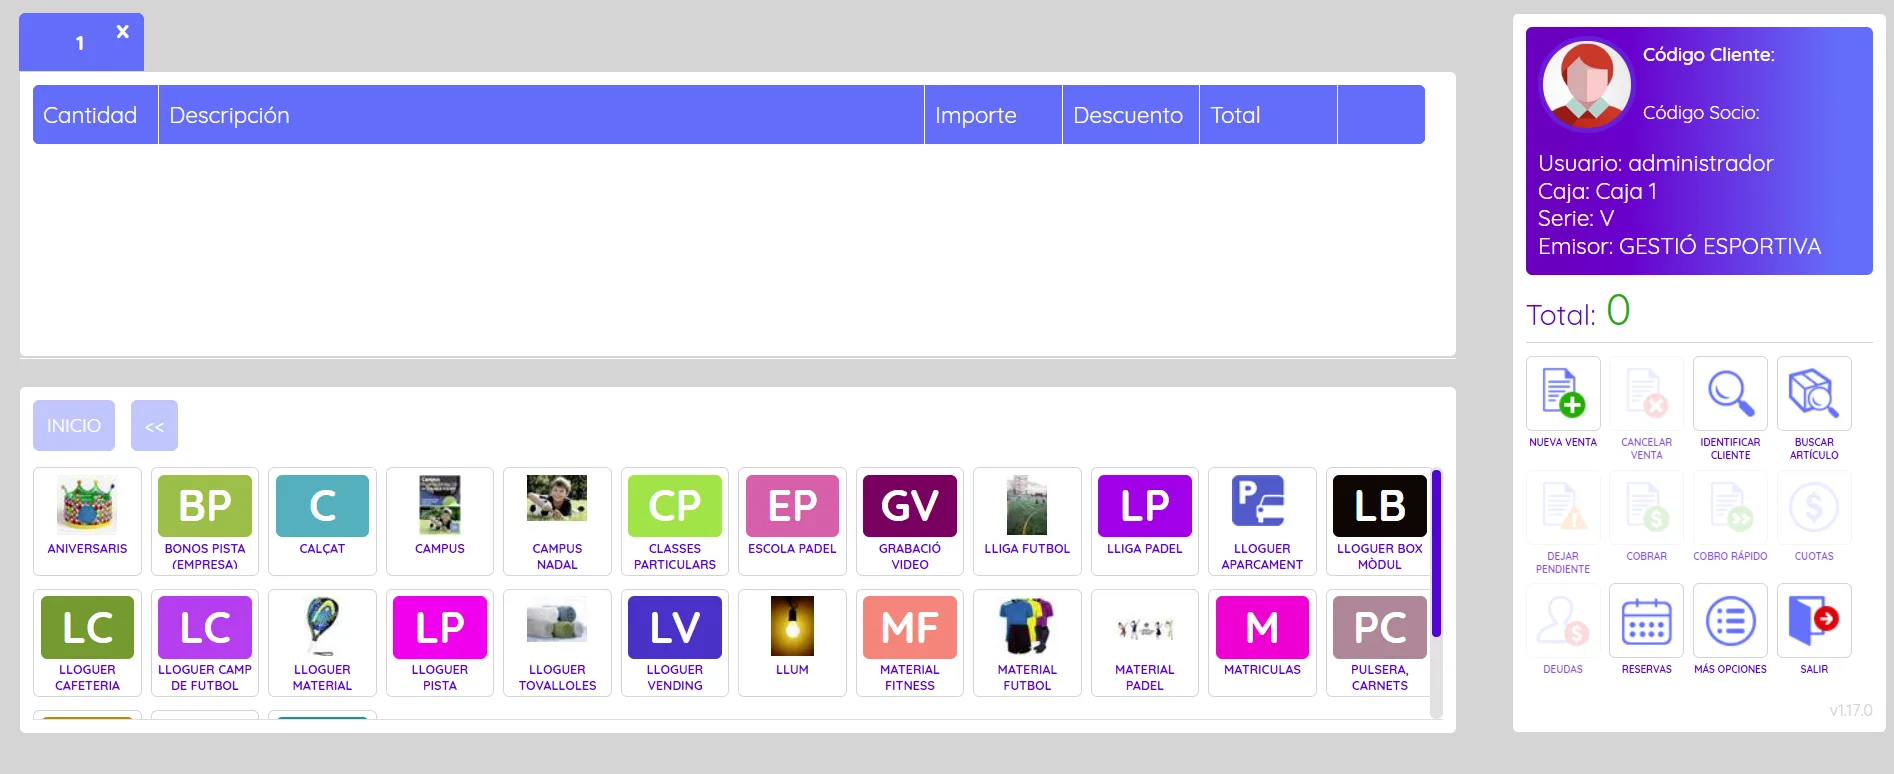Select the MF Material Fitness tile
This screenshot has width=1894, height=774.
[910, 643]
